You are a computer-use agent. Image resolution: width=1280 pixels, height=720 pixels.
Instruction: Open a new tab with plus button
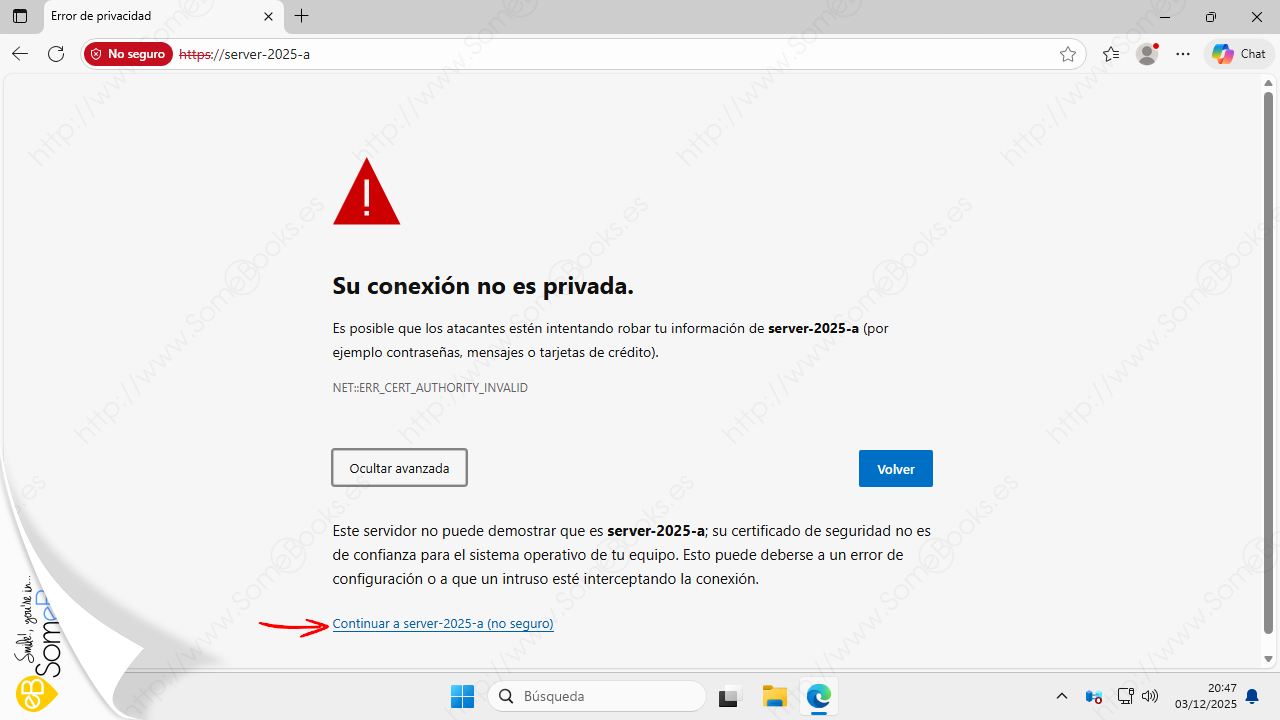tap(302, 16)
